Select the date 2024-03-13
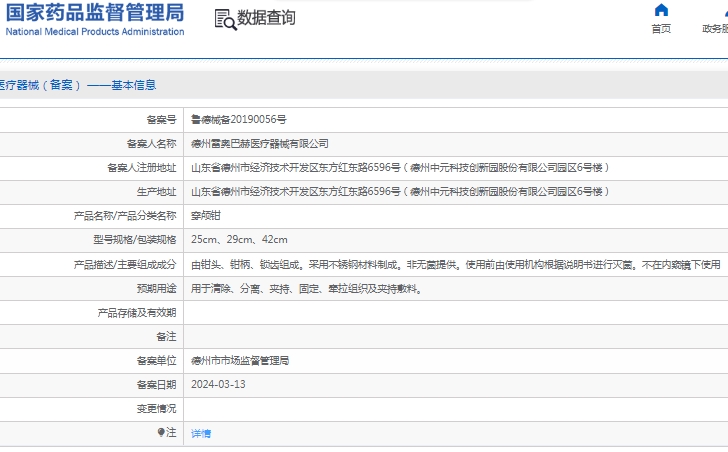The image size is (728, 452). point(218,384)
